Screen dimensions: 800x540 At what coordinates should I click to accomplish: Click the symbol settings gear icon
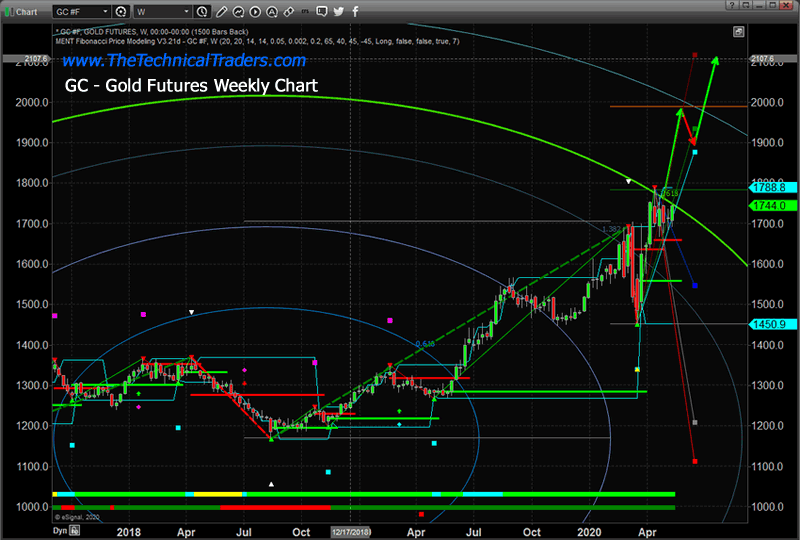click(121, 11)
